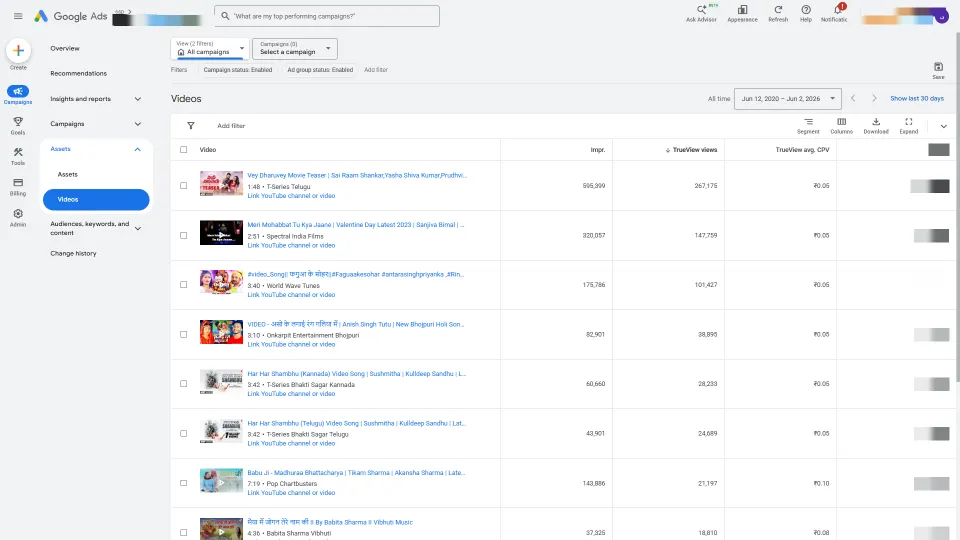The image size is (960, 540).
Task: Click Show last 30 days
Action: 917,99
